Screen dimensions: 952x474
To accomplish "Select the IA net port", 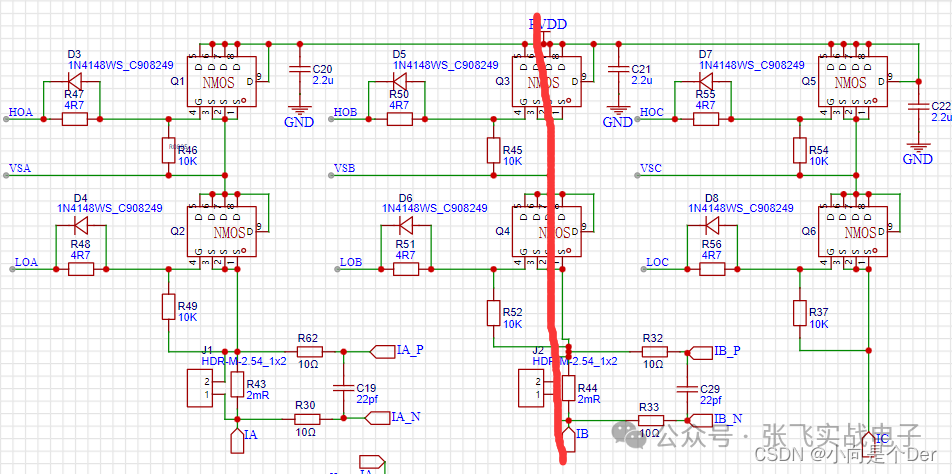I will 237,440.
